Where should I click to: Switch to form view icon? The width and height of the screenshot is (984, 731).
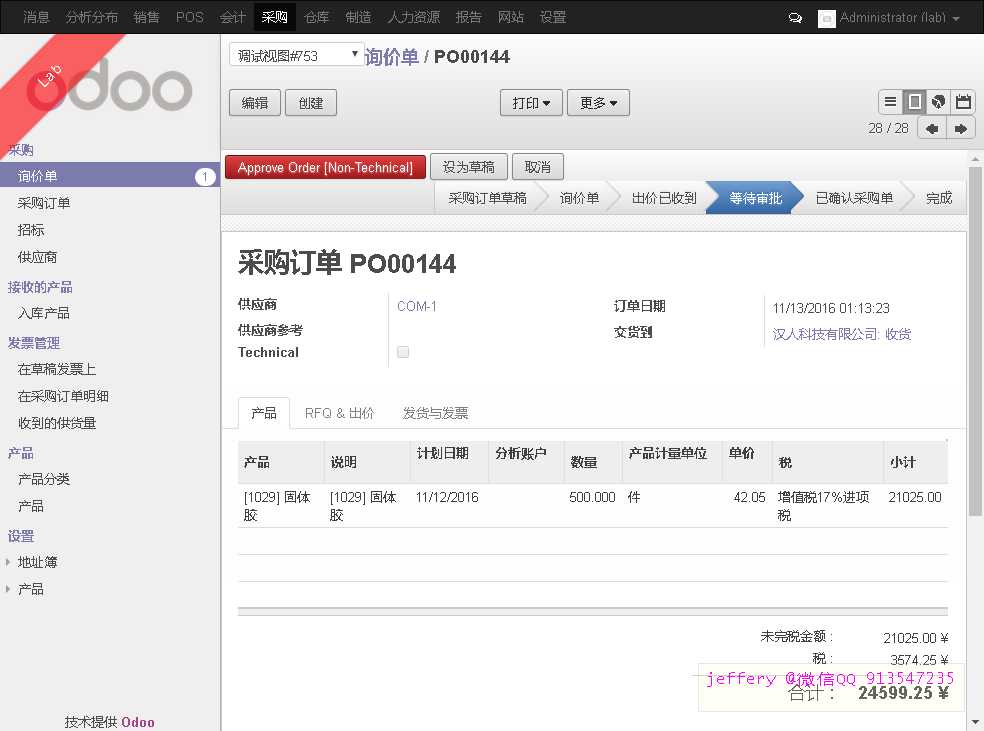(x=914, y=102)
